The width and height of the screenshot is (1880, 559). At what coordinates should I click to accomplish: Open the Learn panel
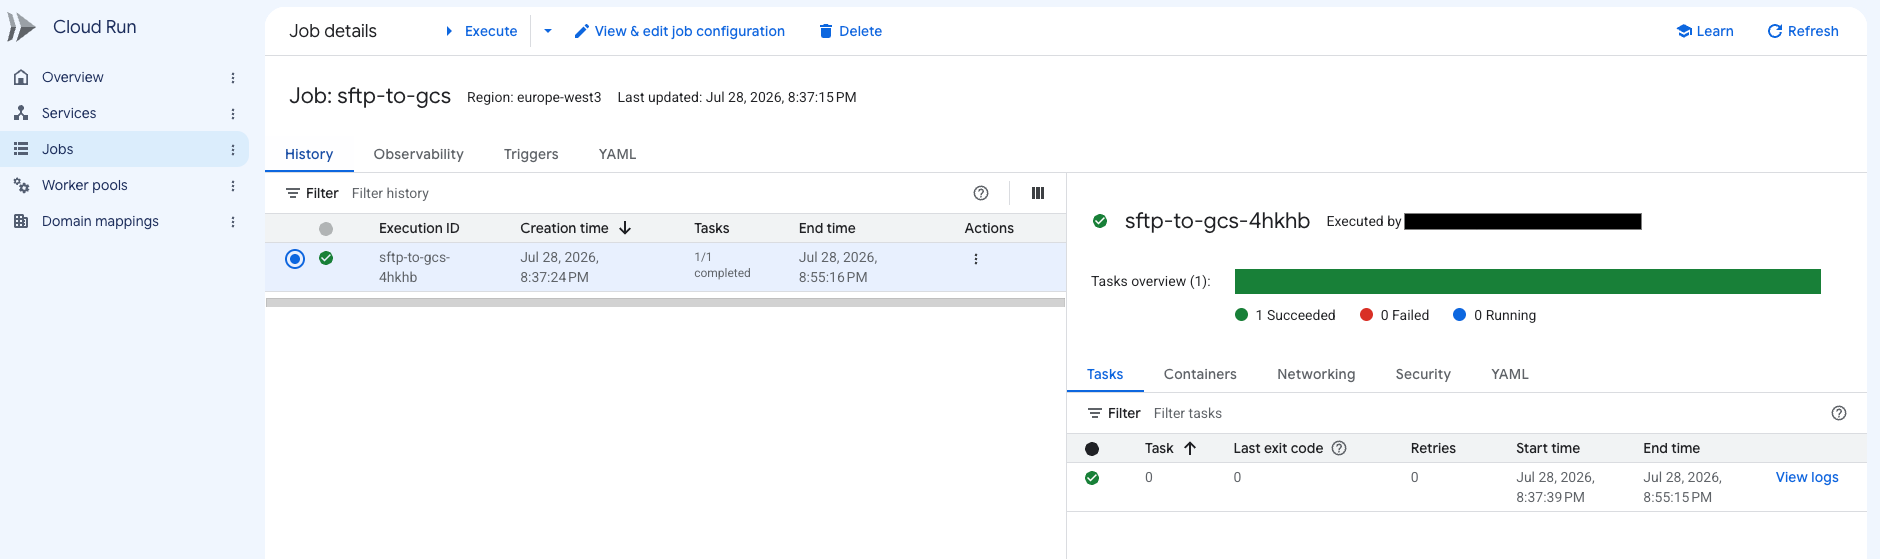(x=1705, y=31)
